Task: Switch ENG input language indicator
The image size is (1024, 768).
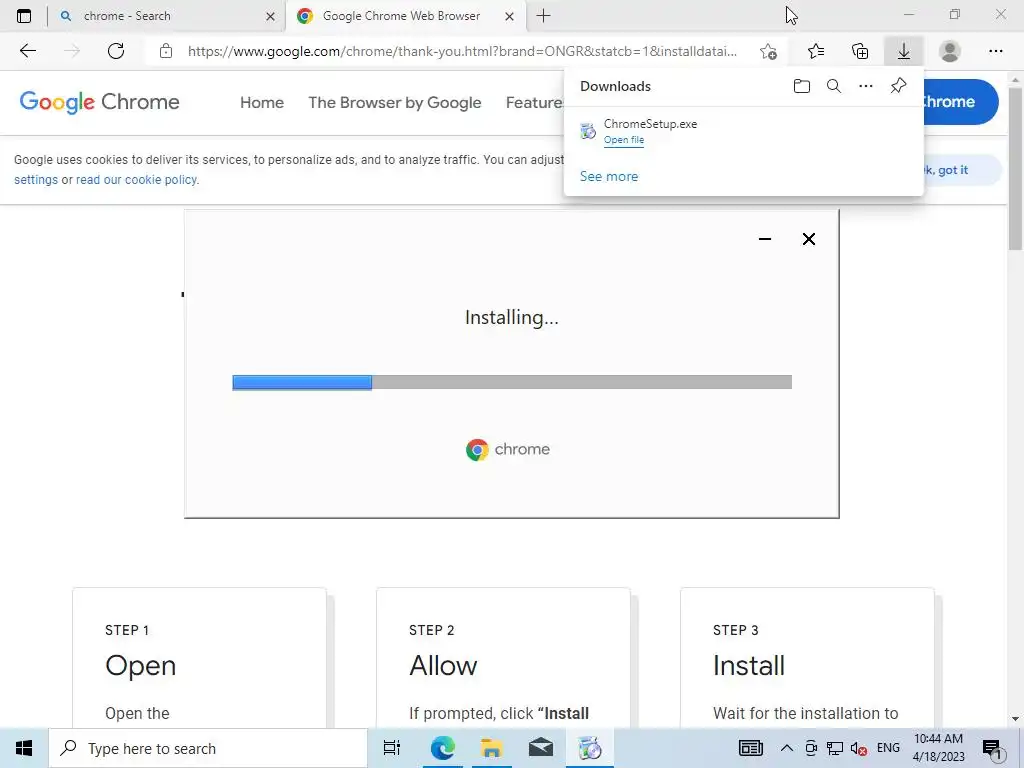Action: [x=888, y=748]
